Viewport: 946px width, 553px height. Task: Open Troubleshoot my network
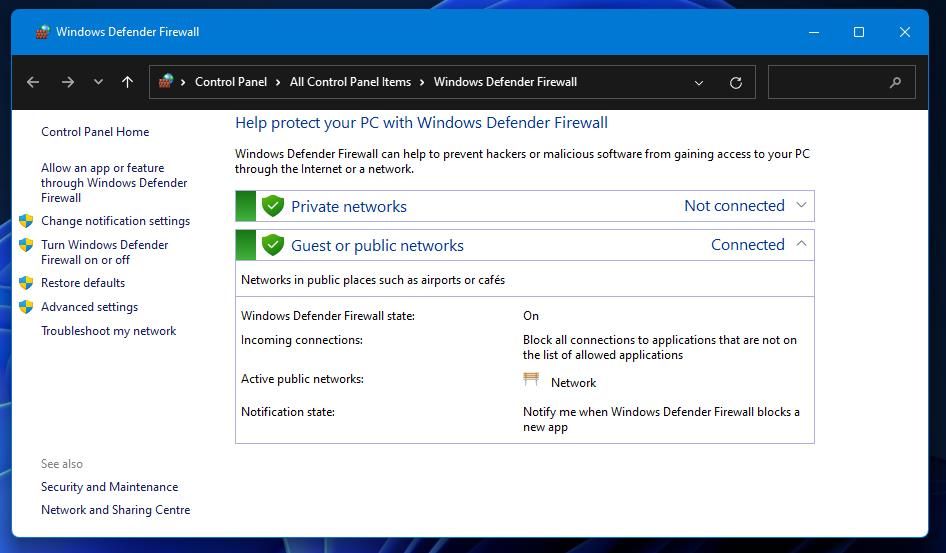point(109,331)
